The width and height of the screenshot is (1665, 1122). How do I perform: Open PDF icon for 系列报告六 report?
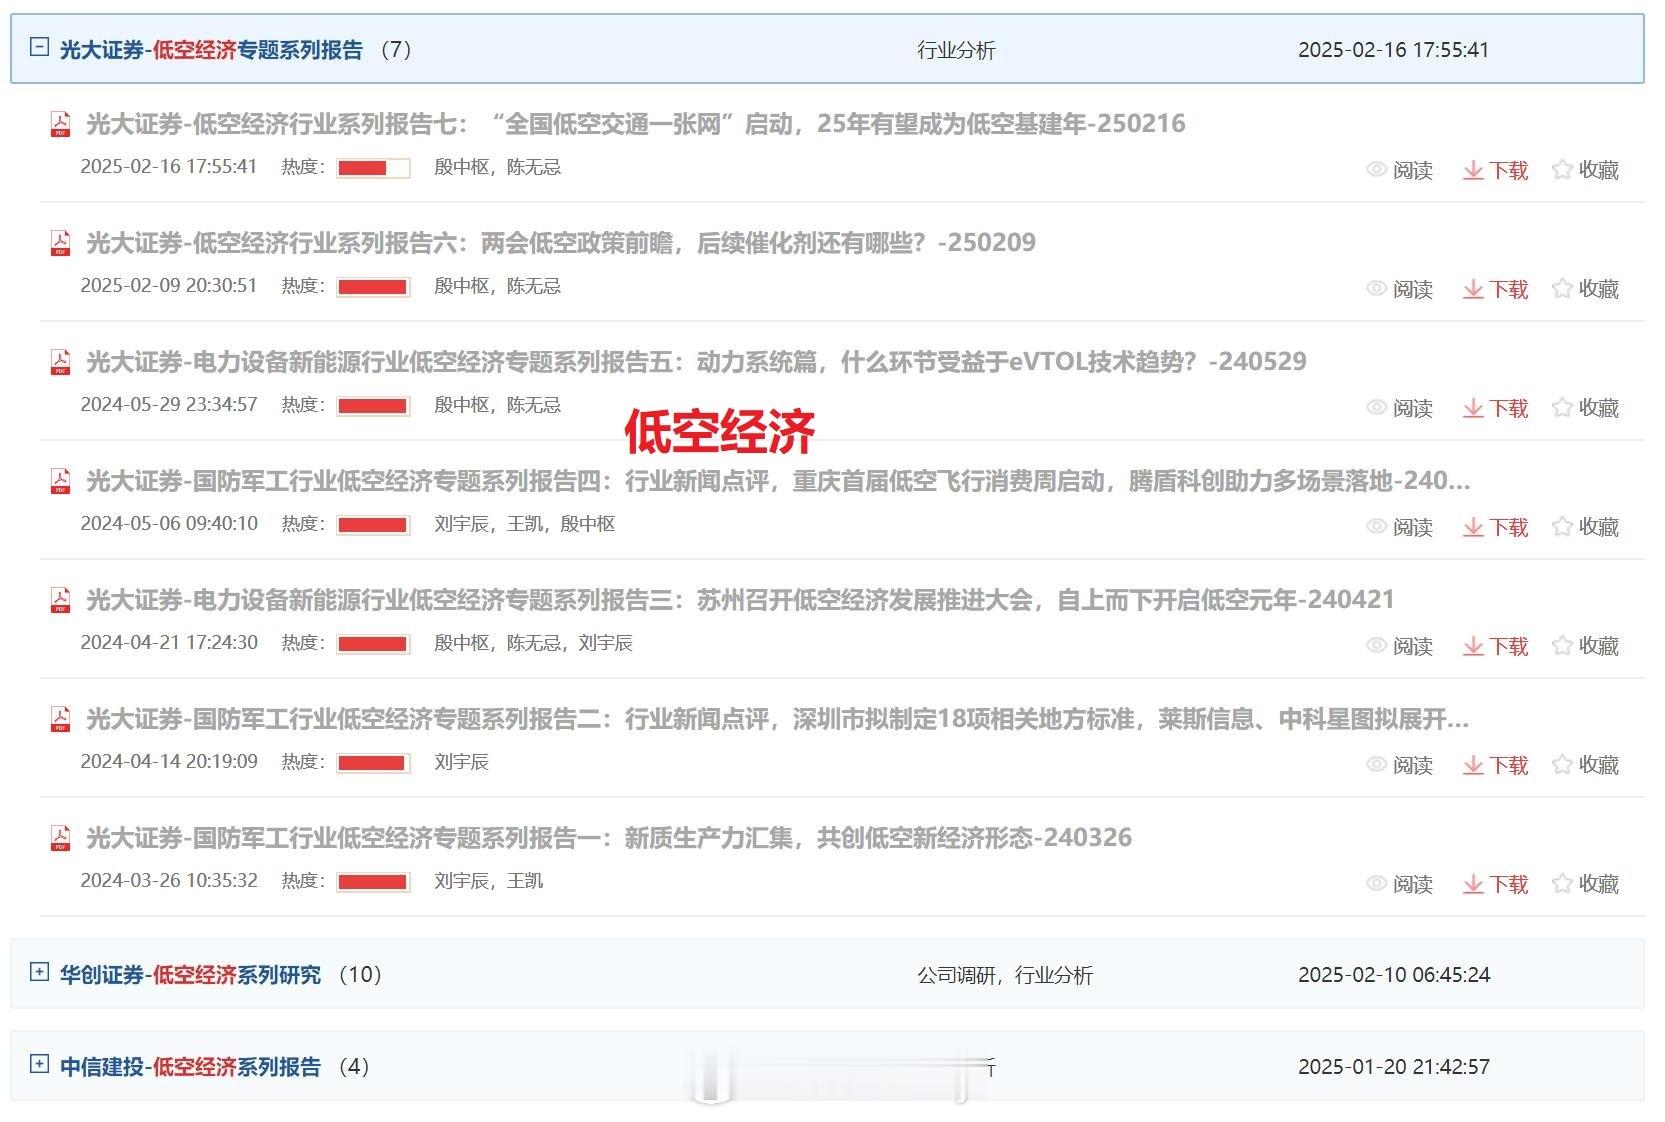click(61, 243)
